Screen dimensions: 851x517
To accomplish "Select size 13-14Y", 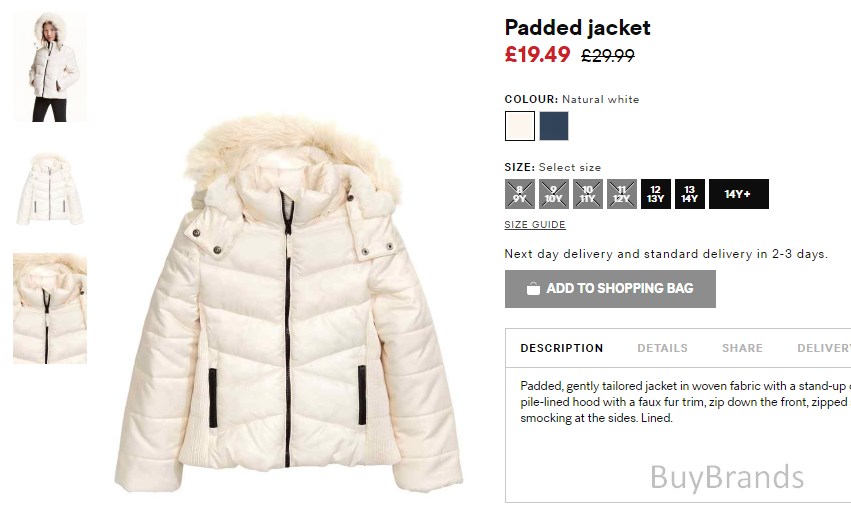I will (689, 194).
